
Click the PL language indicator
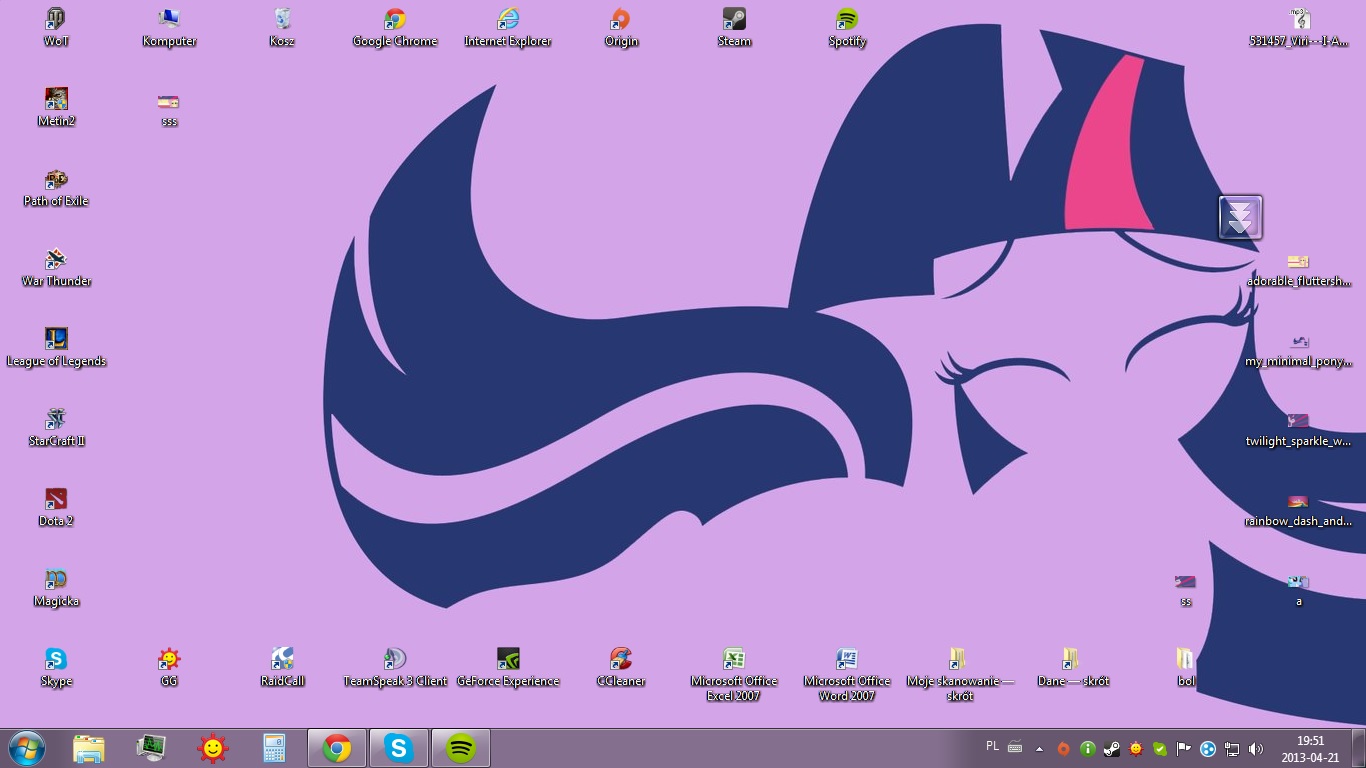(x=992, y=746)
